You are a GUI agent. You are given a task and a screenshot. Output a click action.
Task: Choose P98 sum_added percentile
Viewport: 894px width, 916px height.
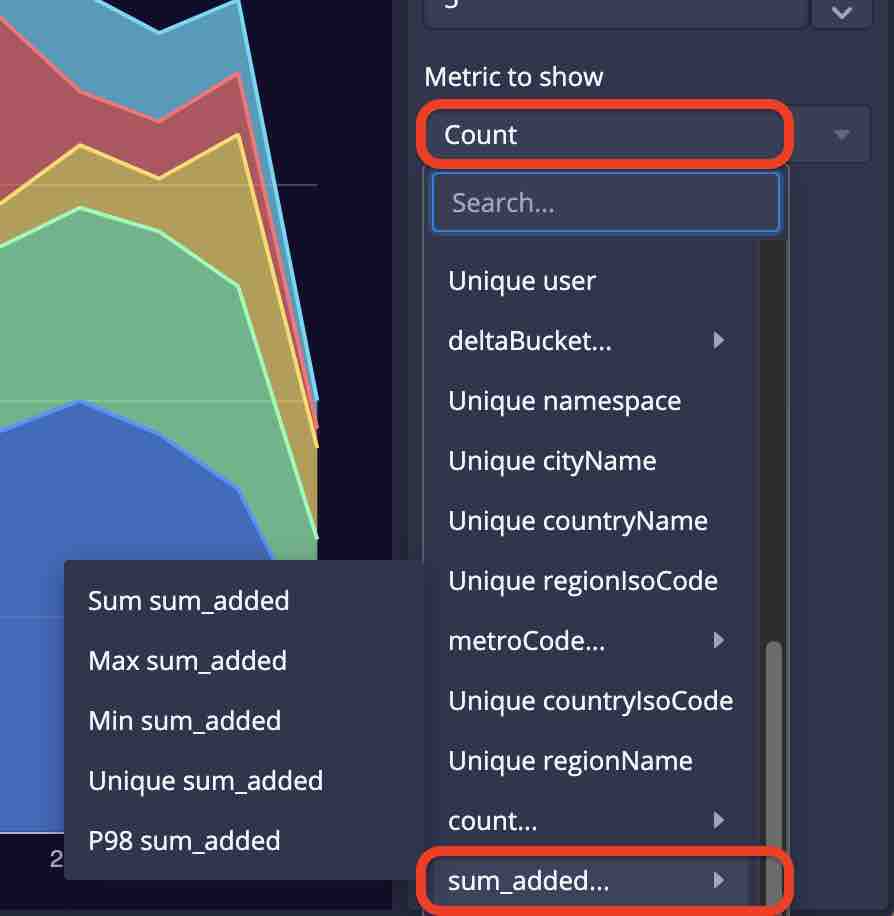pos(184,841)
